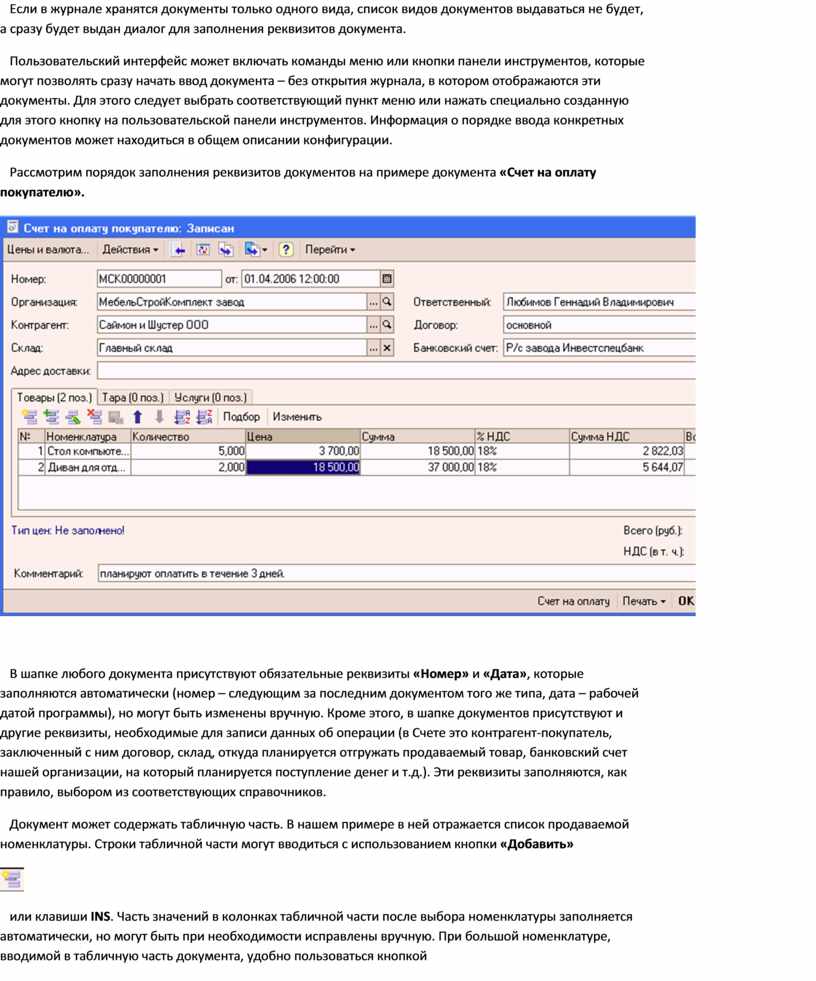
Task: Open the 'create based on' dropdown icon
Action: [255, 250]
